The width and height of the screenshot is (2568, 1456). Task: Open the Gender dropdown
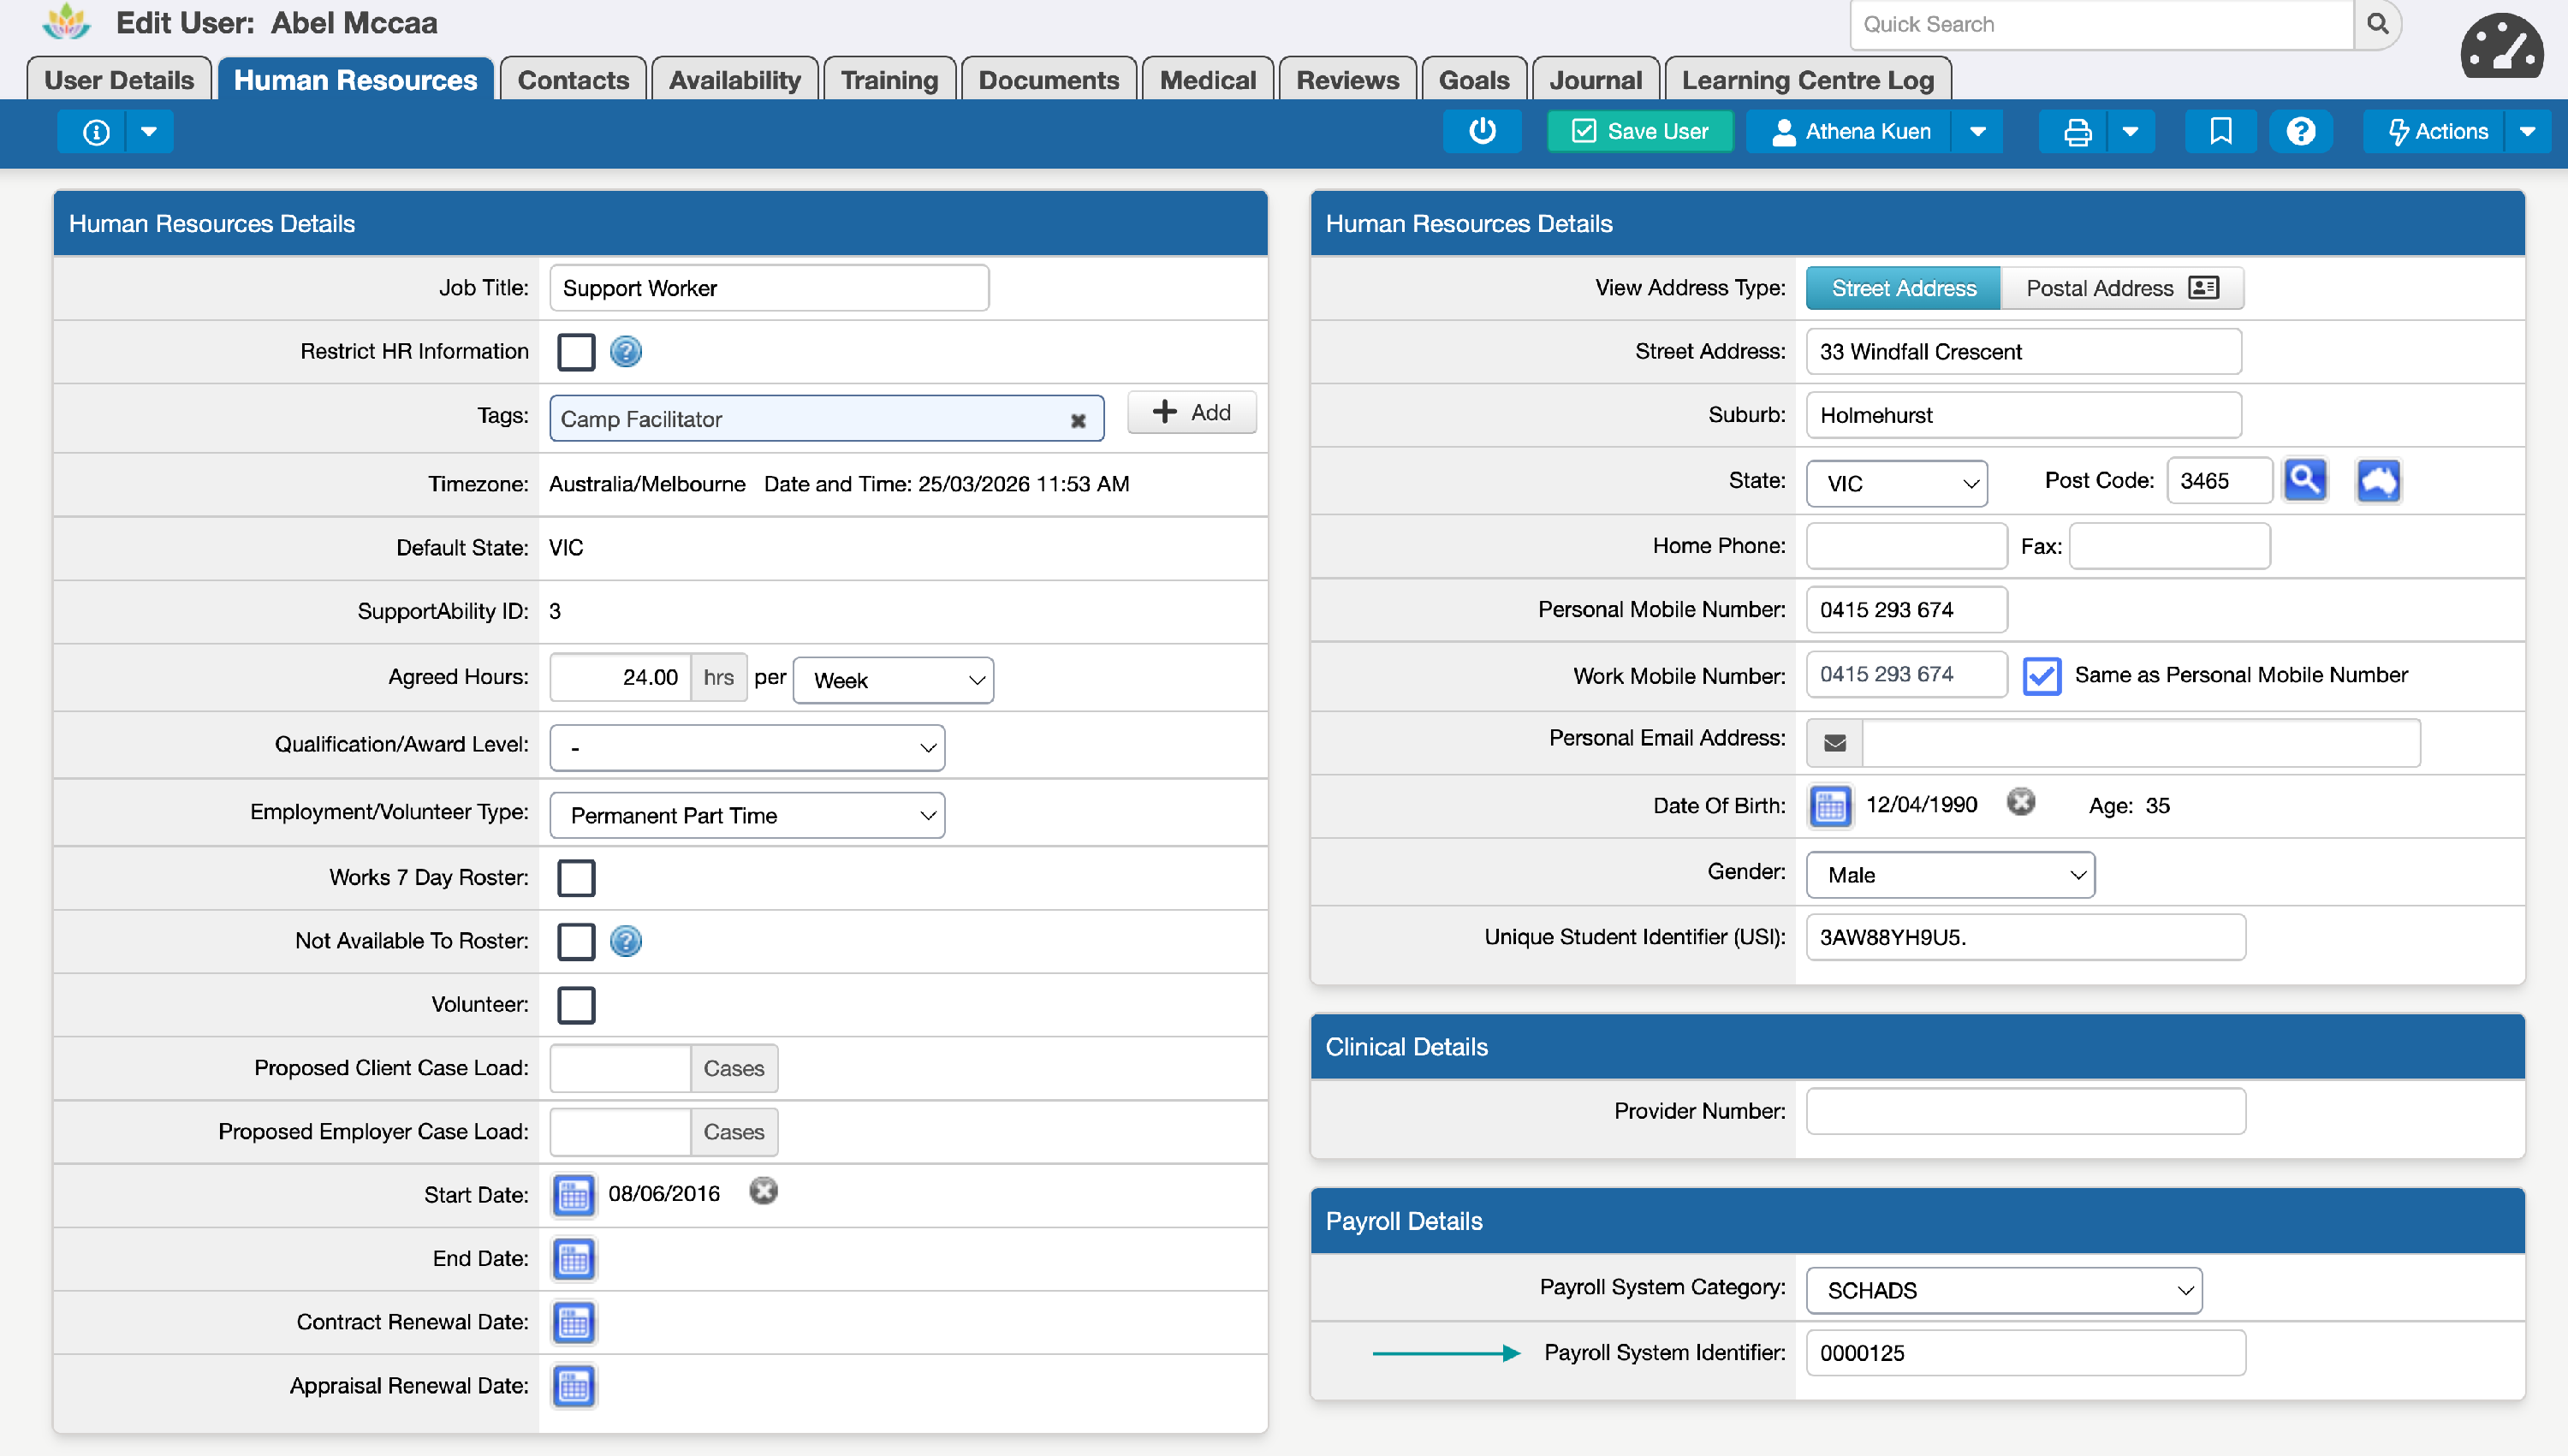pyautogui.click(x=1949, y=875)
